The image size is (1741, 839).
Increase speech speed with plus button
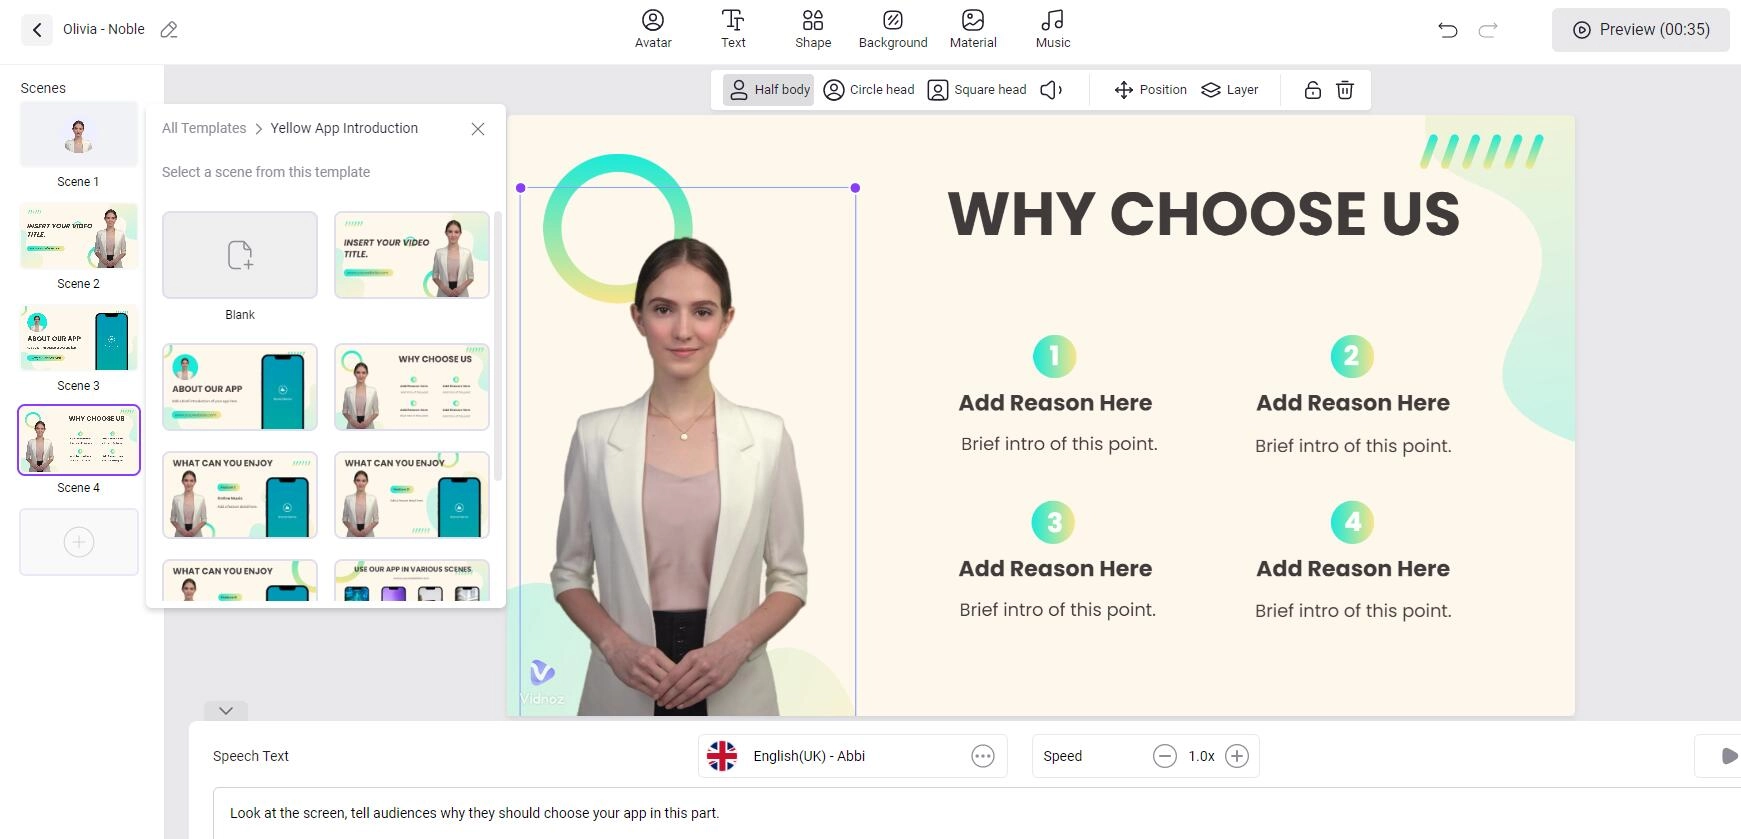pyautogui.click(x=1237, y=756)
